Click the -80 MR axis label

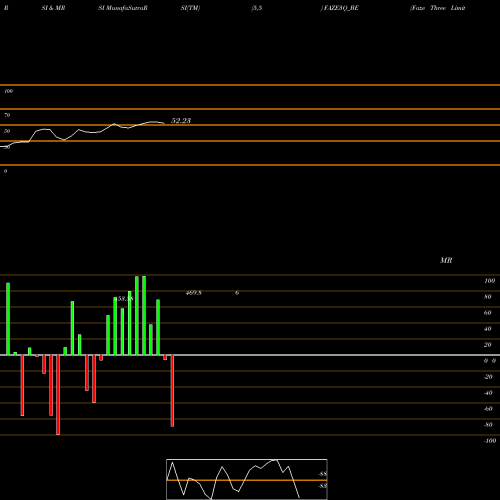tap(488, 425)
